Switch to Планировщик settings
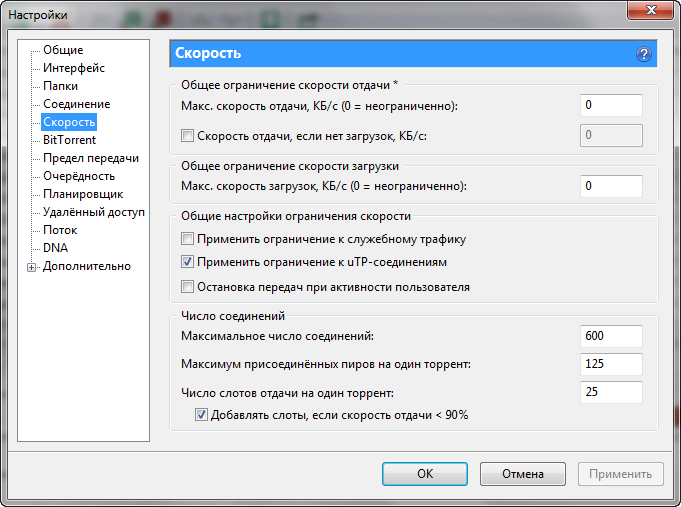 tap(83, 194)
